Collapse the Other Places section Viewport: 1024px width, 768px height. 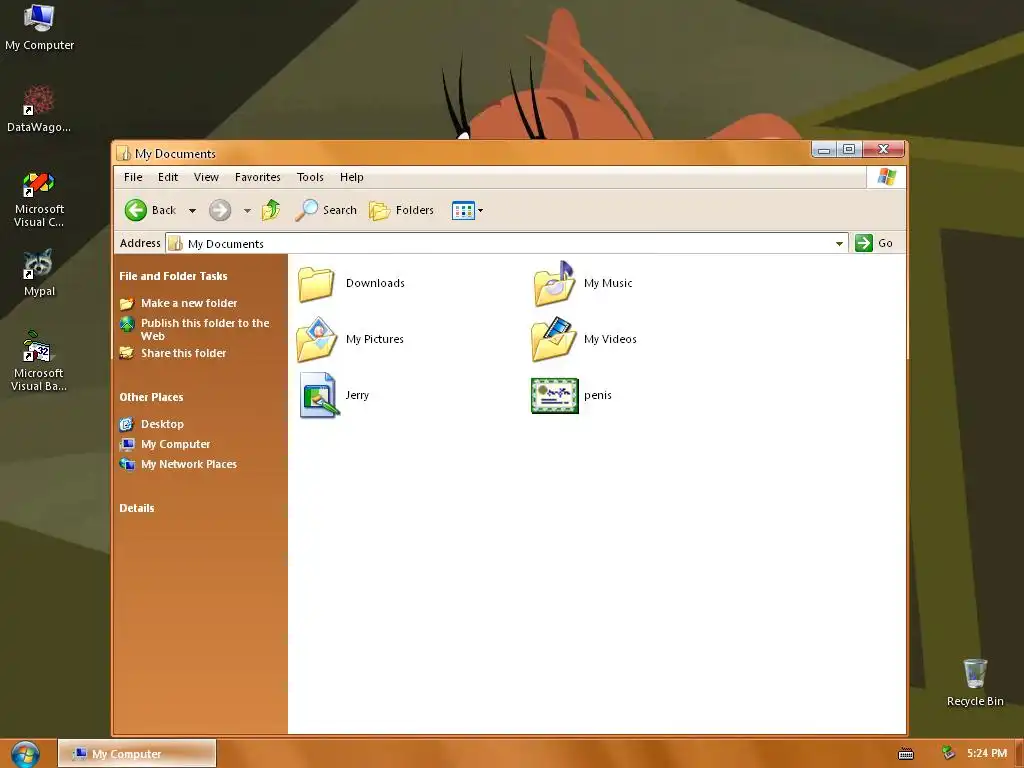point(151,397)
